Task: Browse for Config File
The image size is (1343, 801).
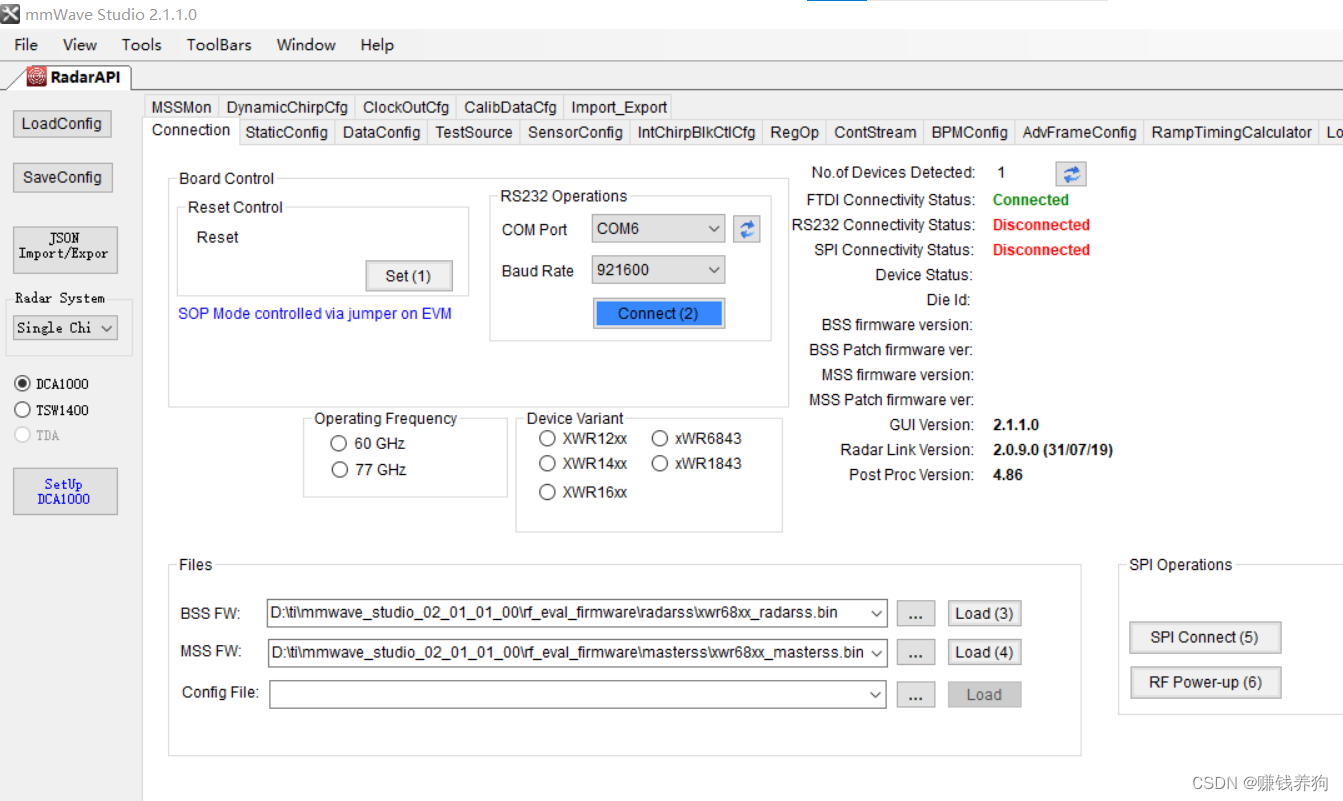Action: click(916, 694)
